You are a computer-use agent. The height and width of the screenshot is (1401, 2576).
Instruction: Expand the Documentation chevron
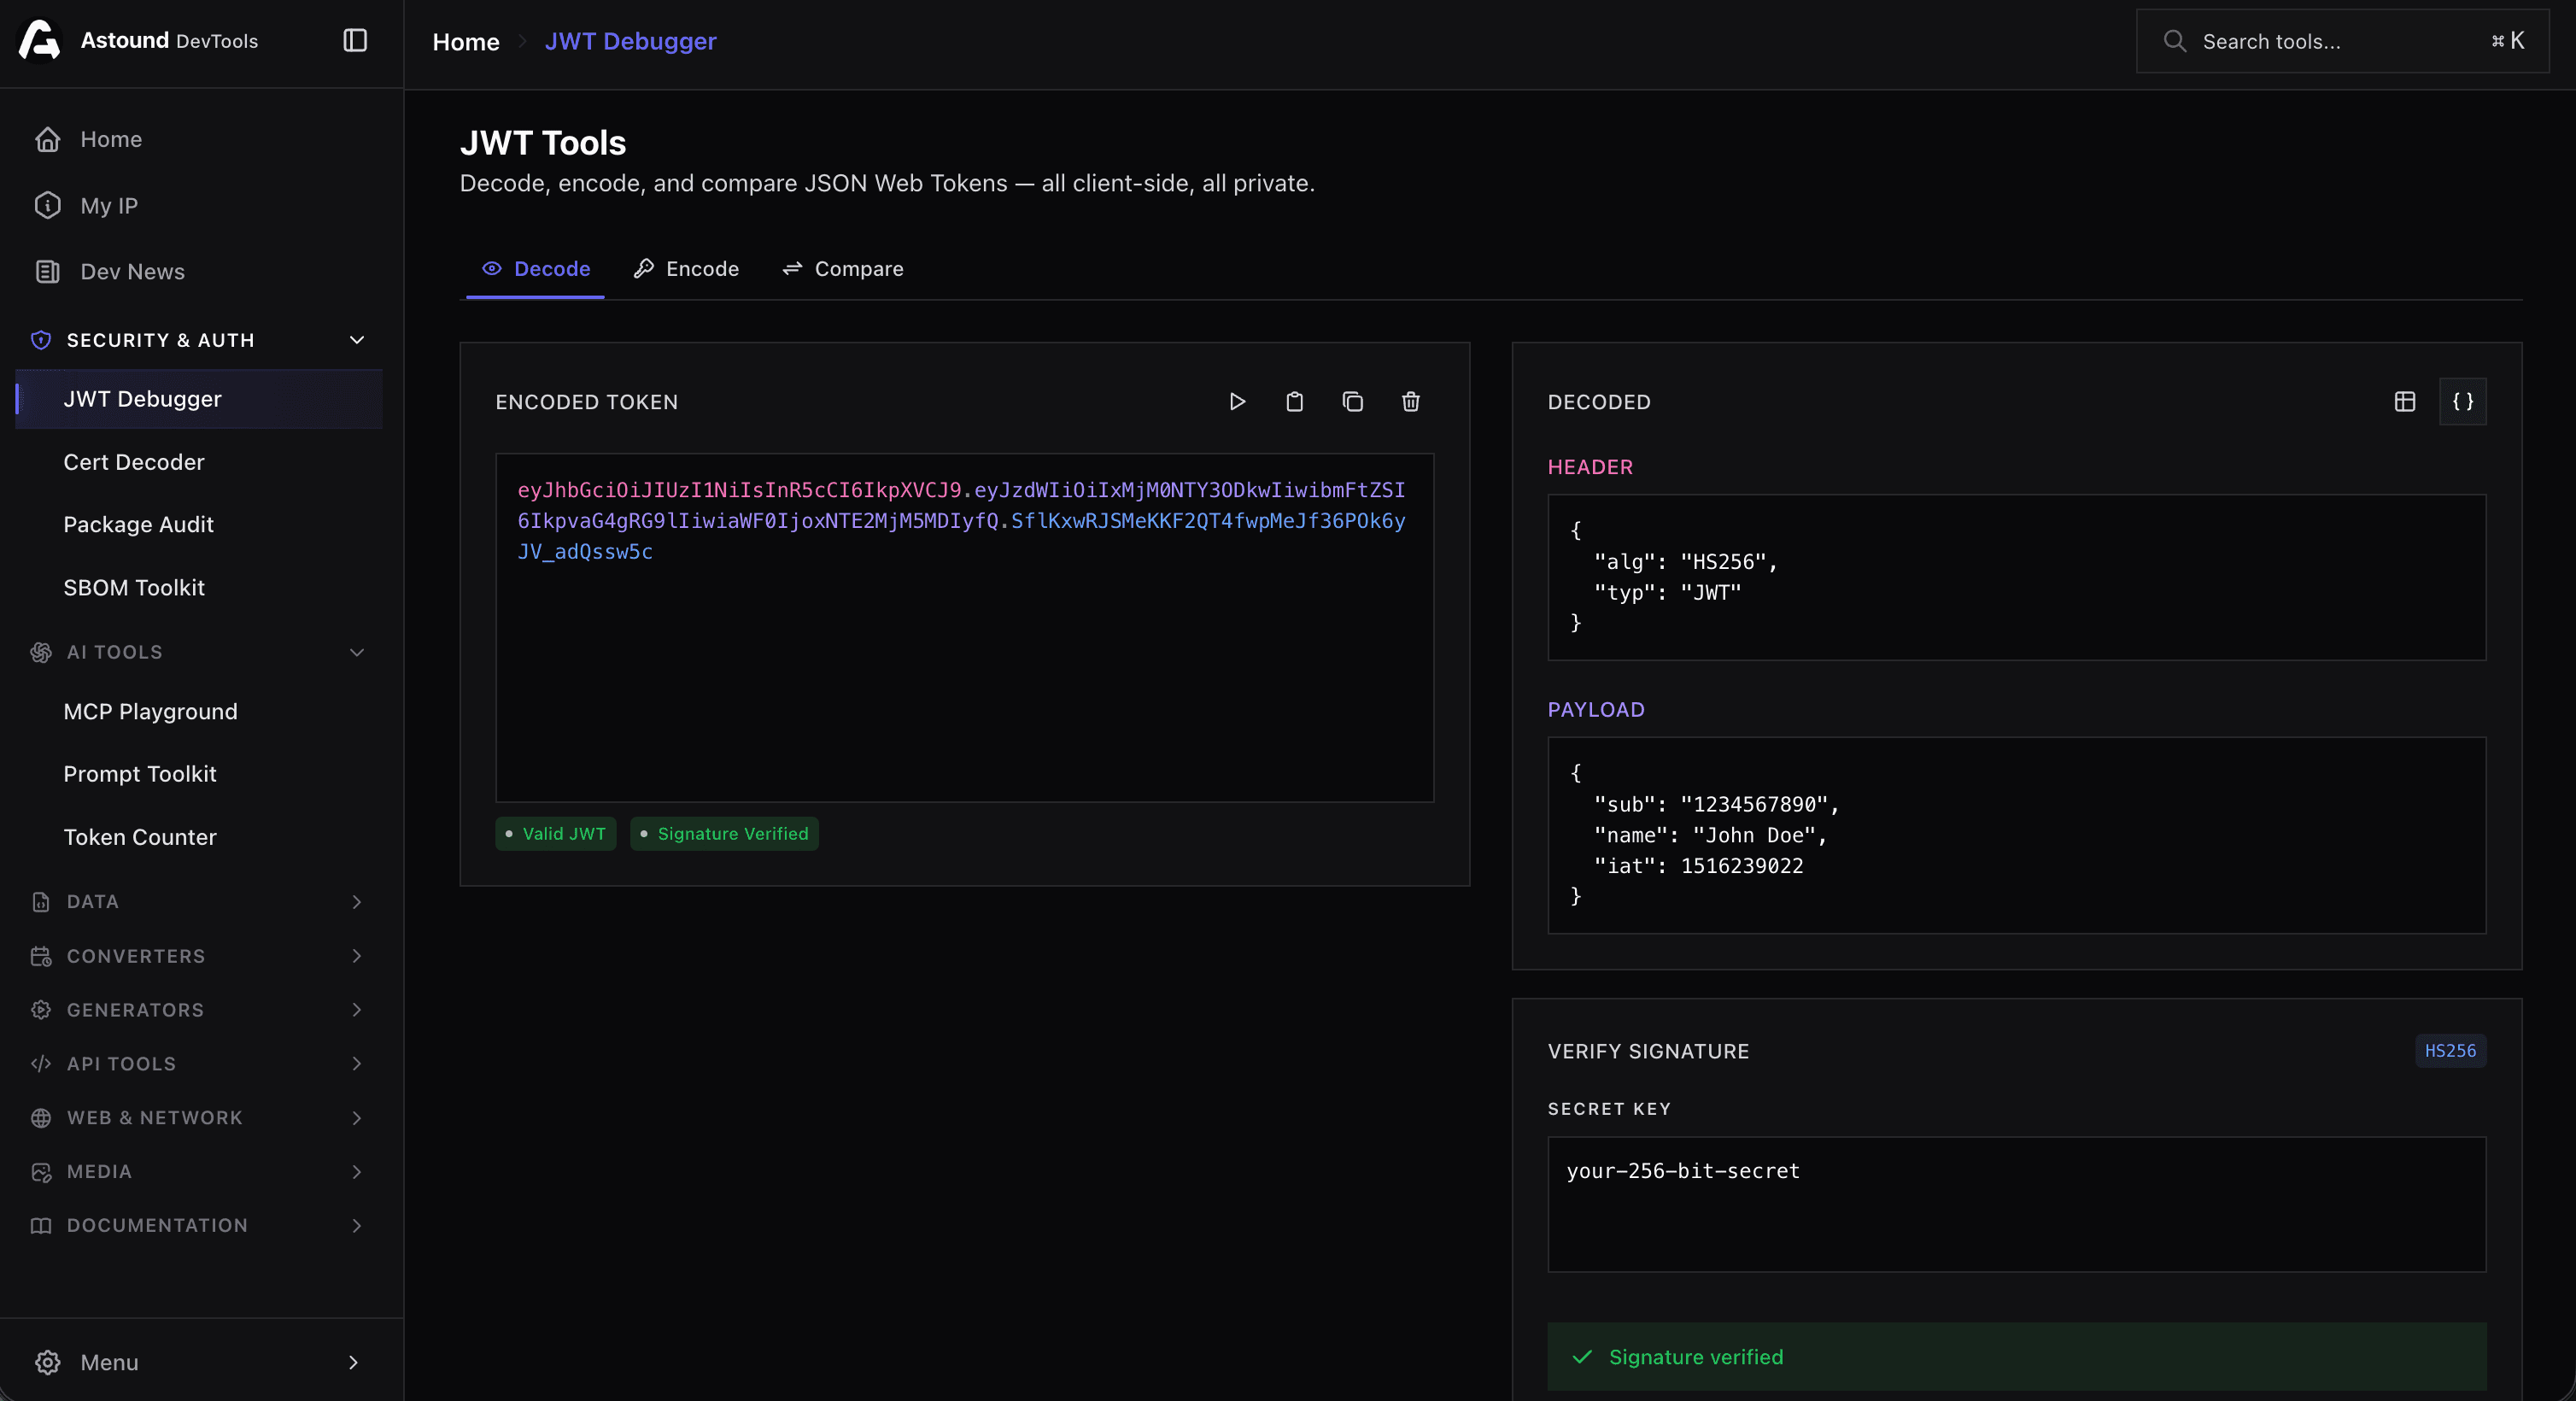pos(357,1226)
